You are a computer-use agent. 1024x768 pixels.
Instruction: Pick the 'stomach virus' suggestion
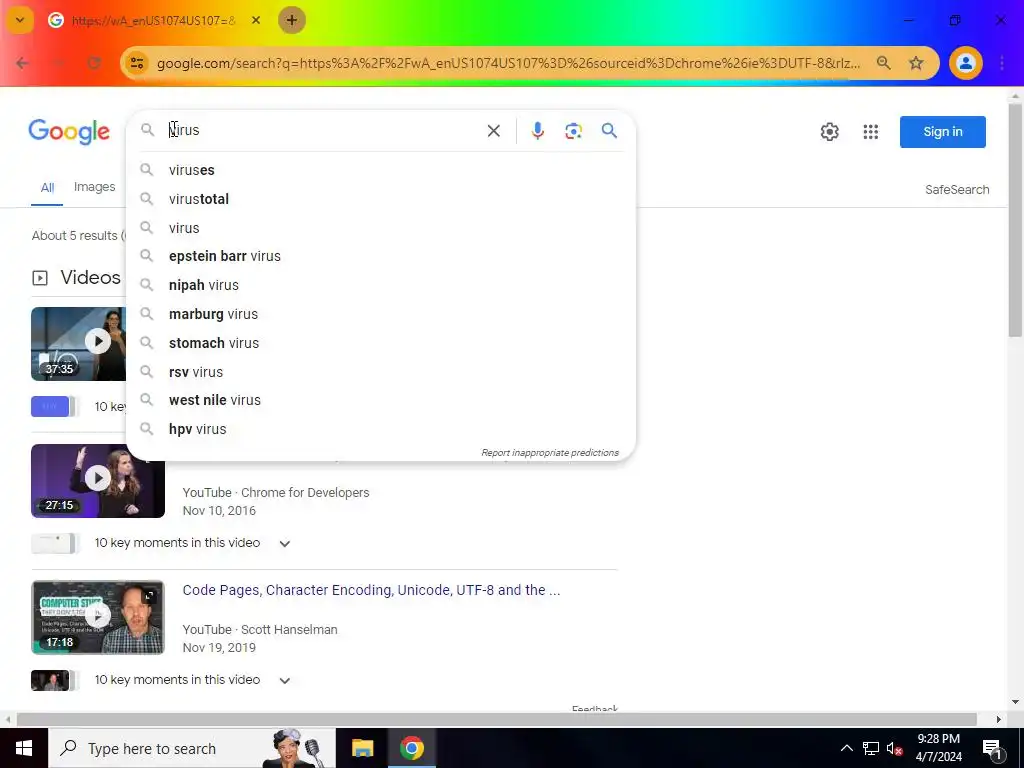[381, 343]
